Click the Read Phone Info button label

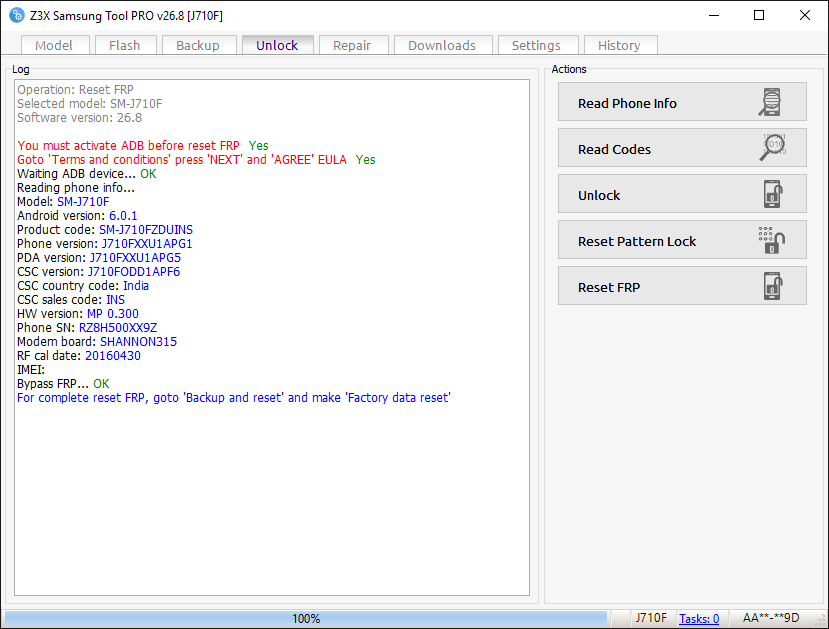(x=627, y=104)
